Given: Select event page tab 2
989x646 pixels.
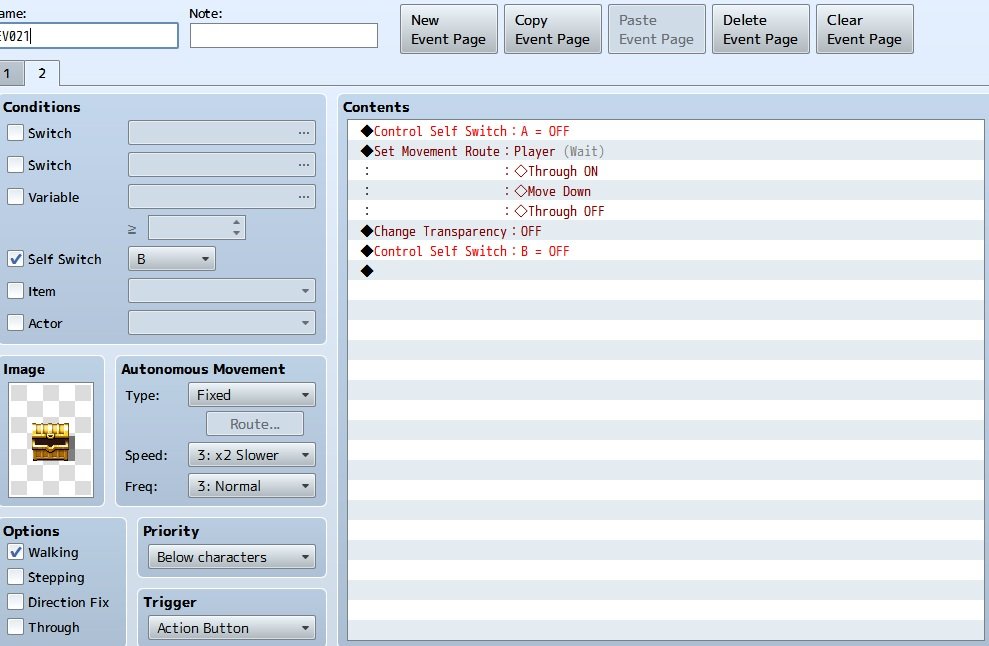Looking at the screenshot, I should tap(42, 73).
